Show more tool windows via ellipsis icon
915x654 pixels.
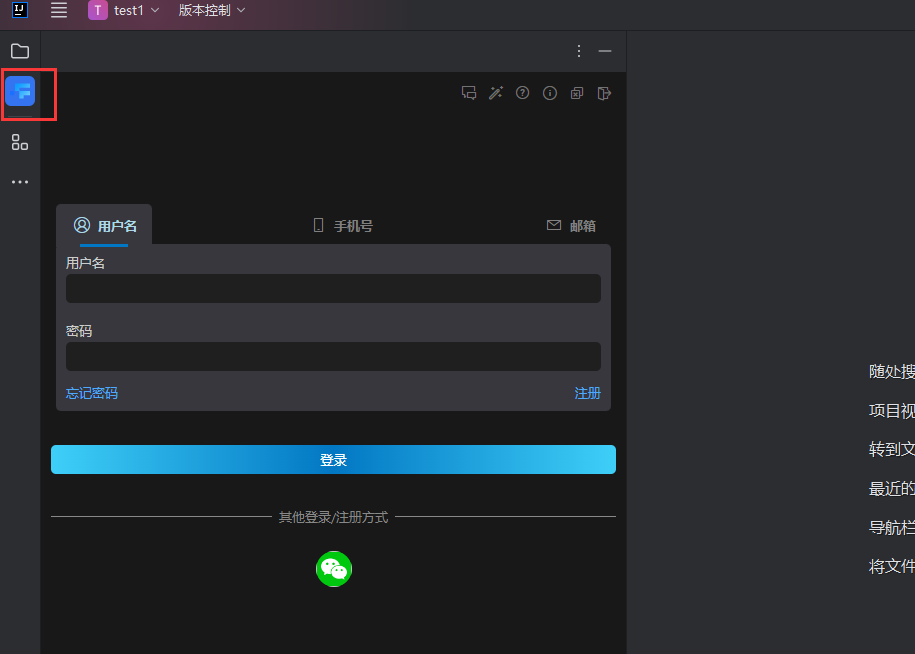tap(20, 182)
